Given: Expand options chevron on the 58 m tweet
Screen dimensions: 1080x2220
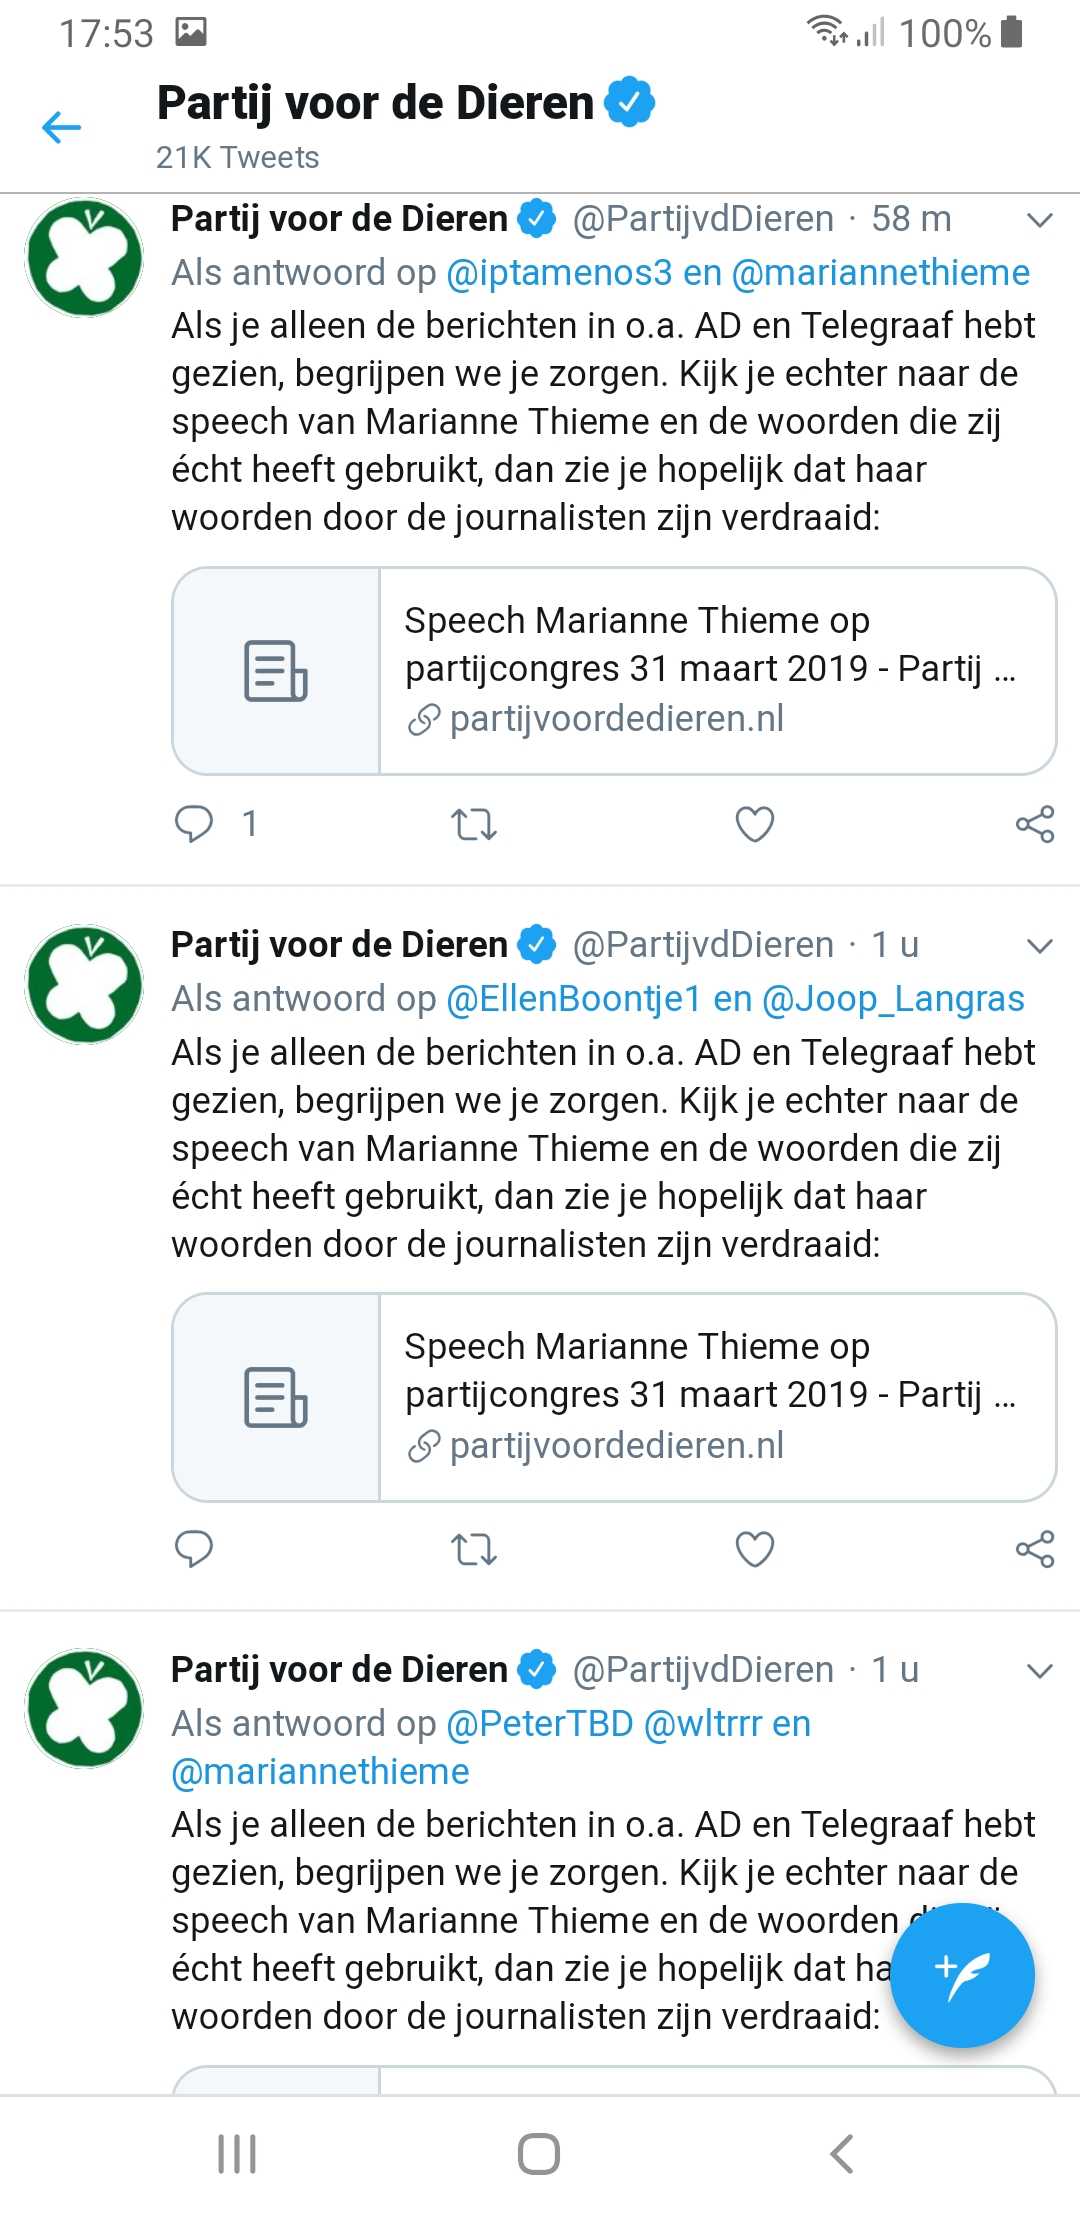Looking at the screenshot, I should [x=1040, y=220].
